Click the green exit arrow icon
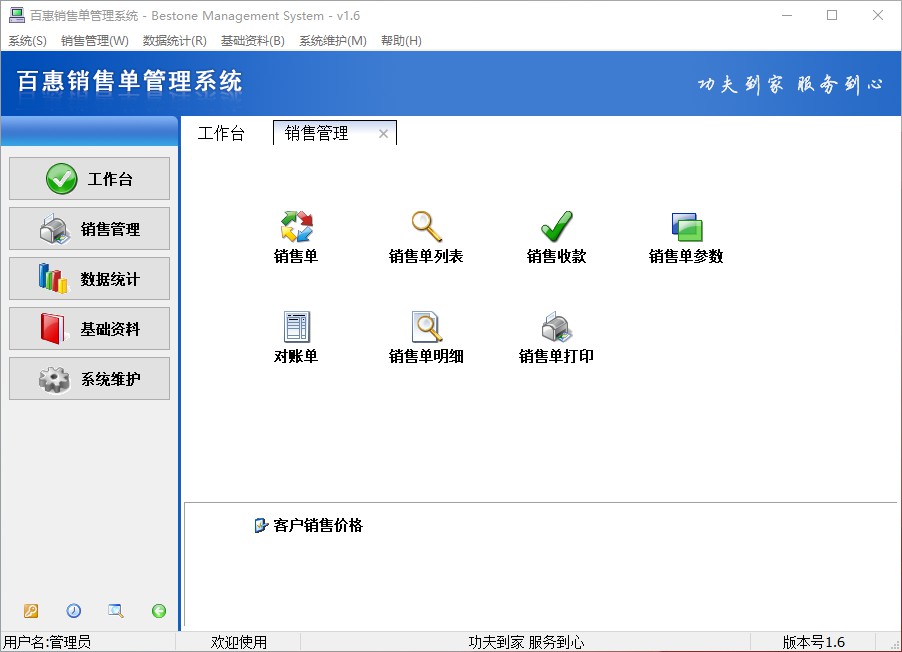902x652 pixels. pyautogui.click(x=158, y=610)
